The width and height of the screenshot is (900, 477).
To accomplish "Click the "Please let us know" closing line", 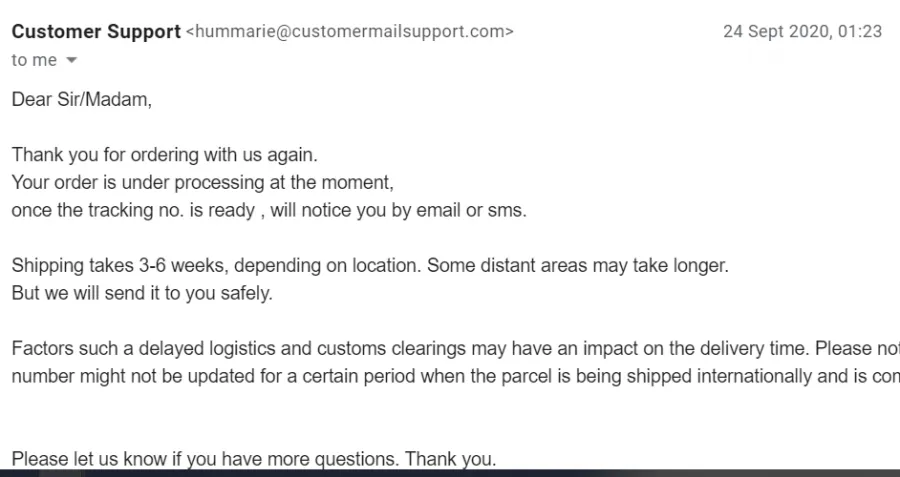I will tap(254, 459).
